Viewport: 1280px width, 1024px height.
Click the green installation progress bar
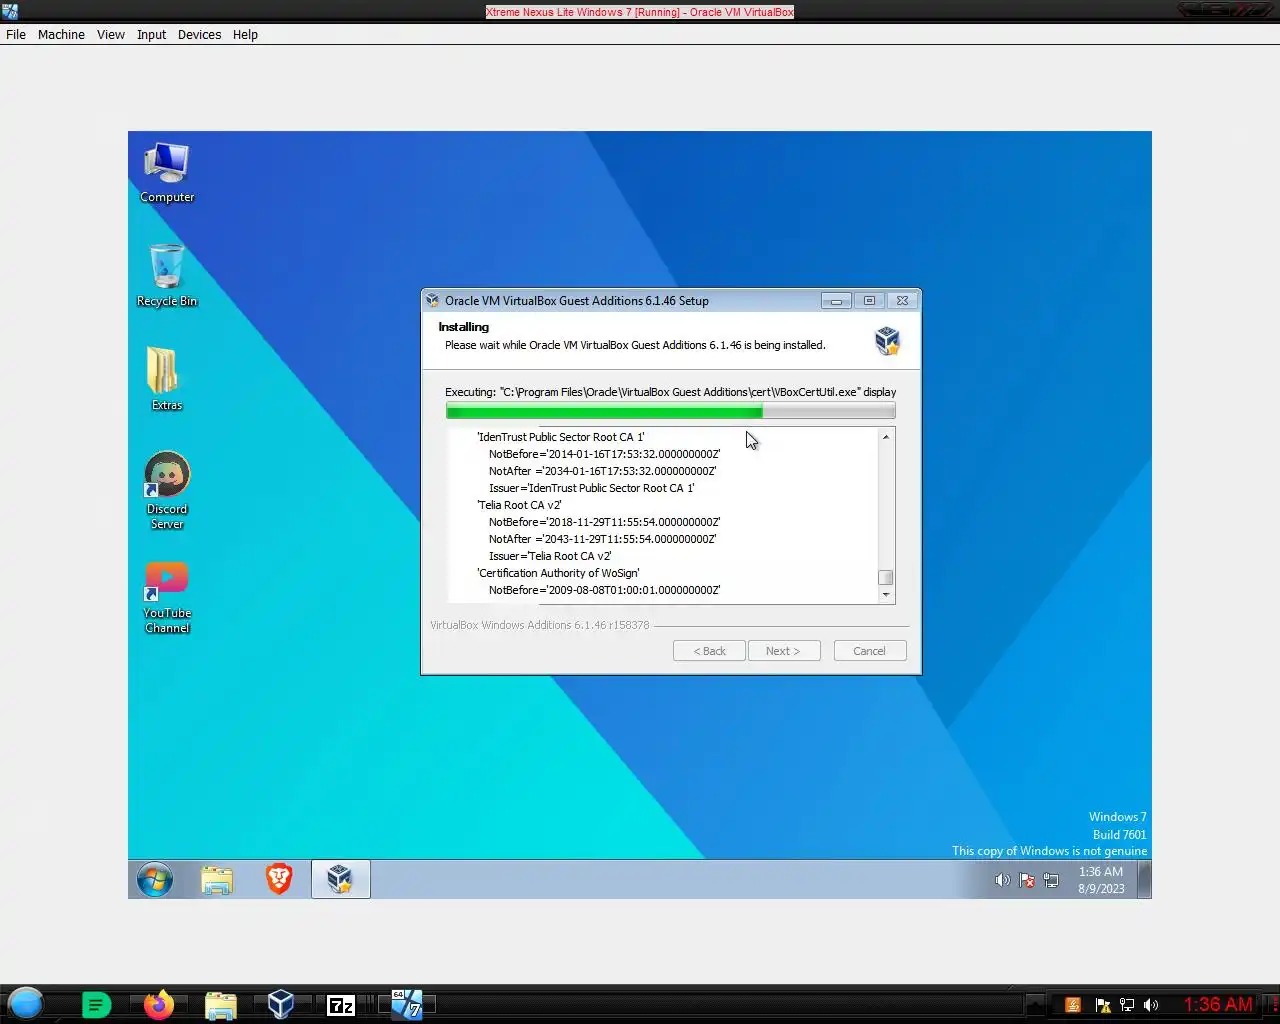pos(670,411)
